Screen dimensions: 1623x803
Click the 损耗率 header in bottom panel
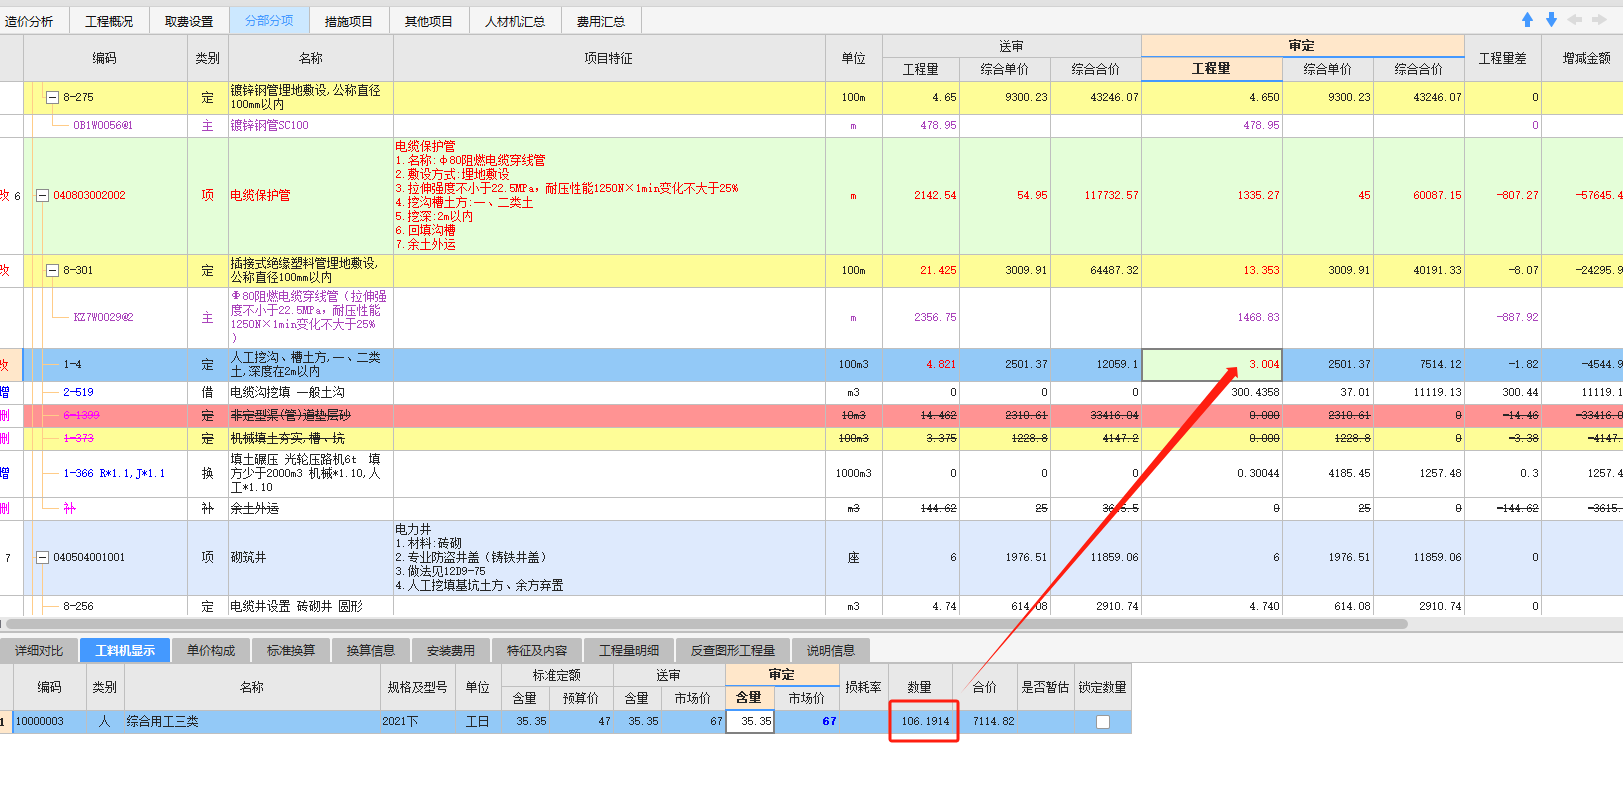point(863,687)
